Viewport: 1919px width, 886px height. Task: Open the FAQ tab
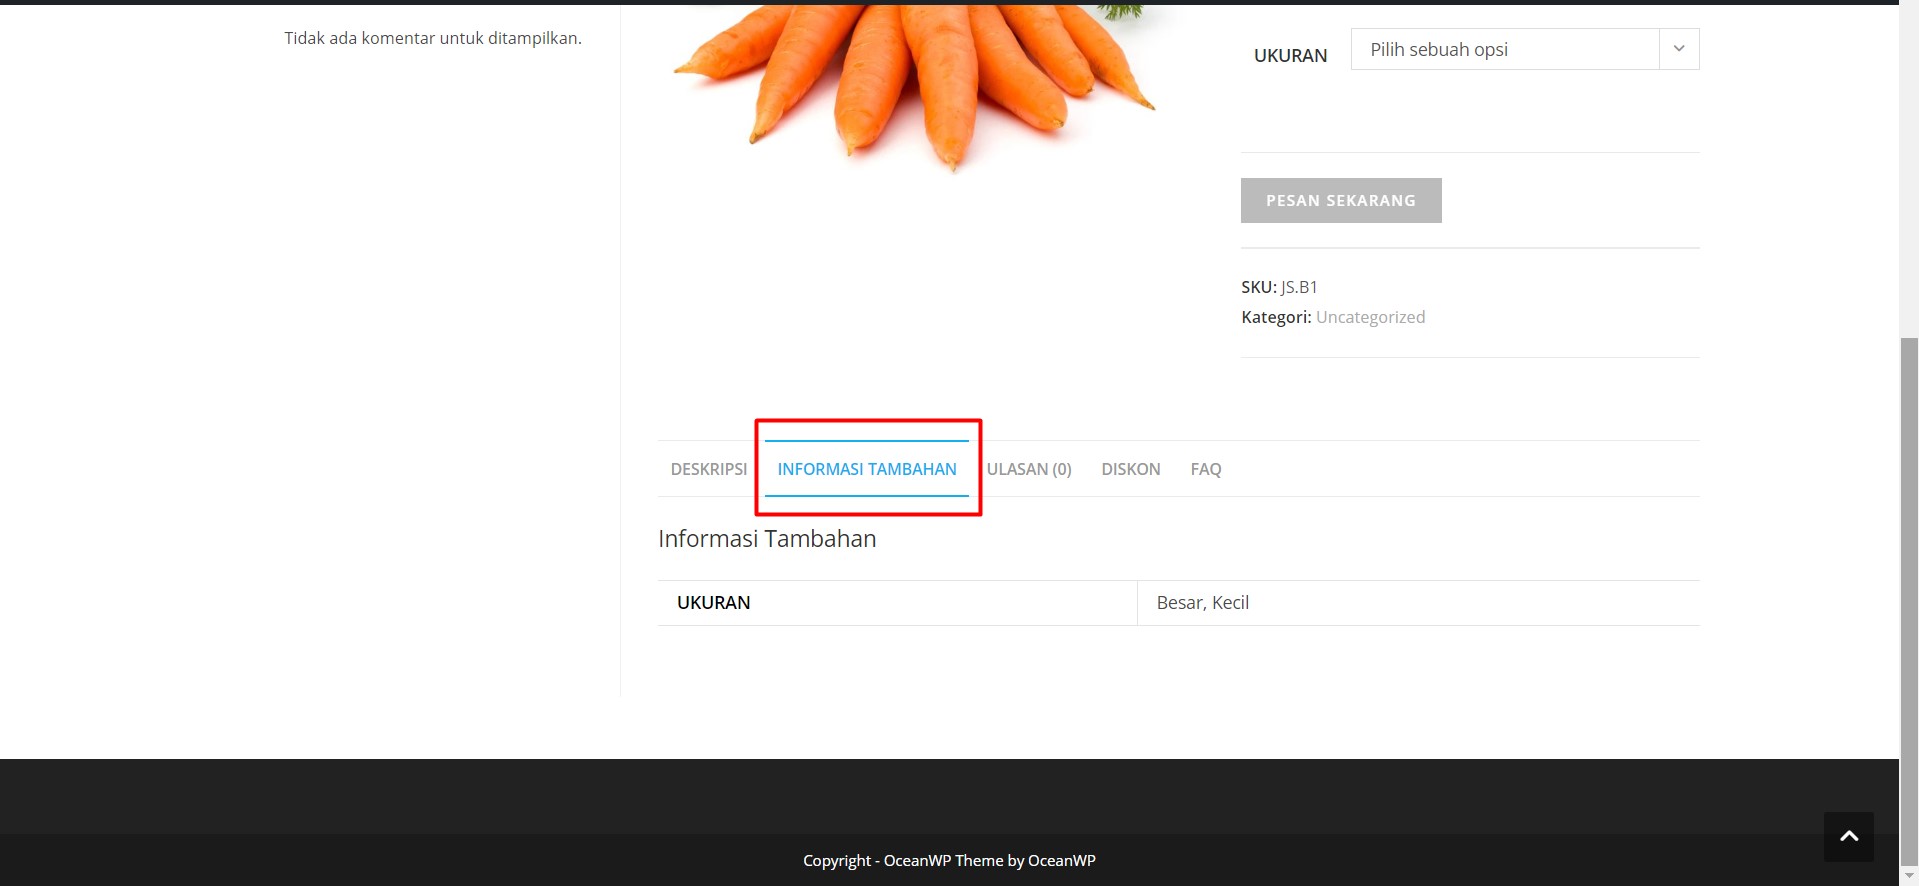(x=1206, y=469)
